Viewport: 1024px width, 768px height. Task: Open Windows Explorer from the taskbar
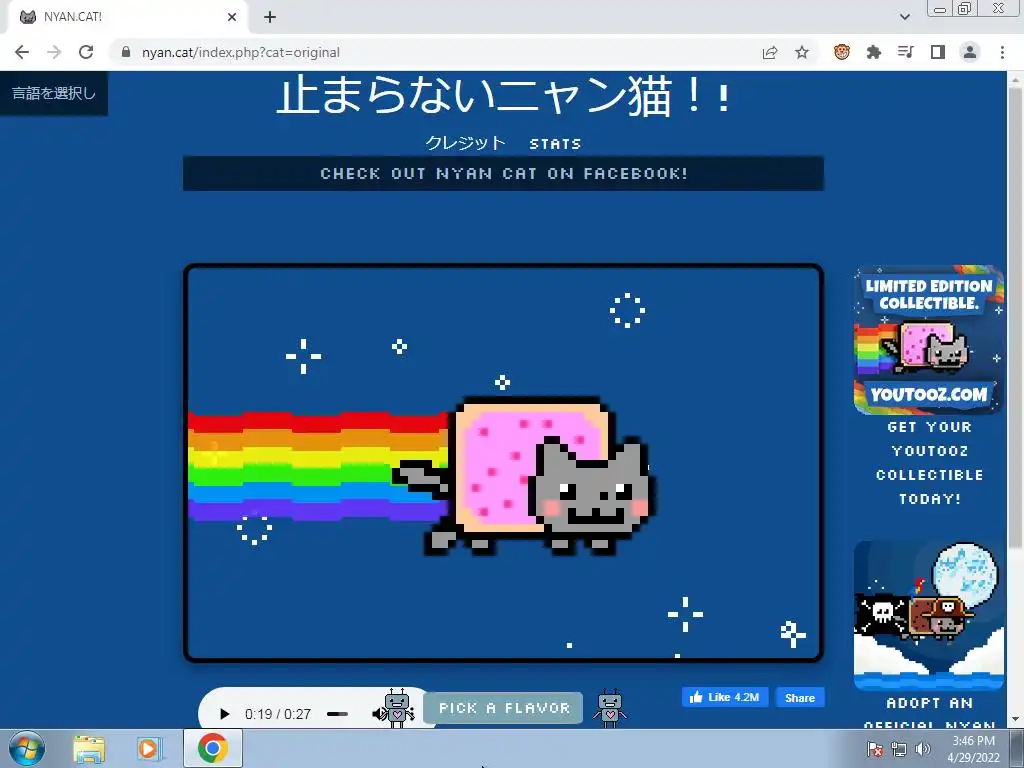(x=89, y=749)
